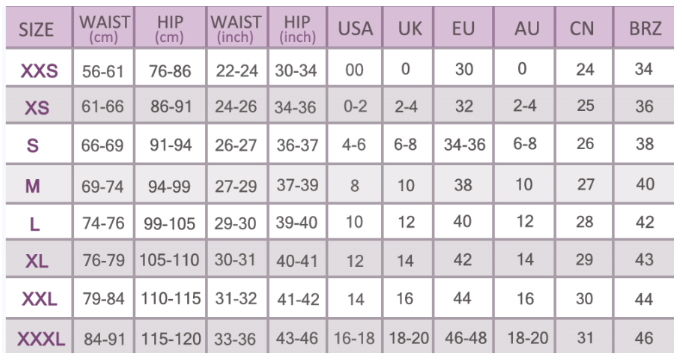Click the 34-36 EU size cell

click(x=464, y=144)
